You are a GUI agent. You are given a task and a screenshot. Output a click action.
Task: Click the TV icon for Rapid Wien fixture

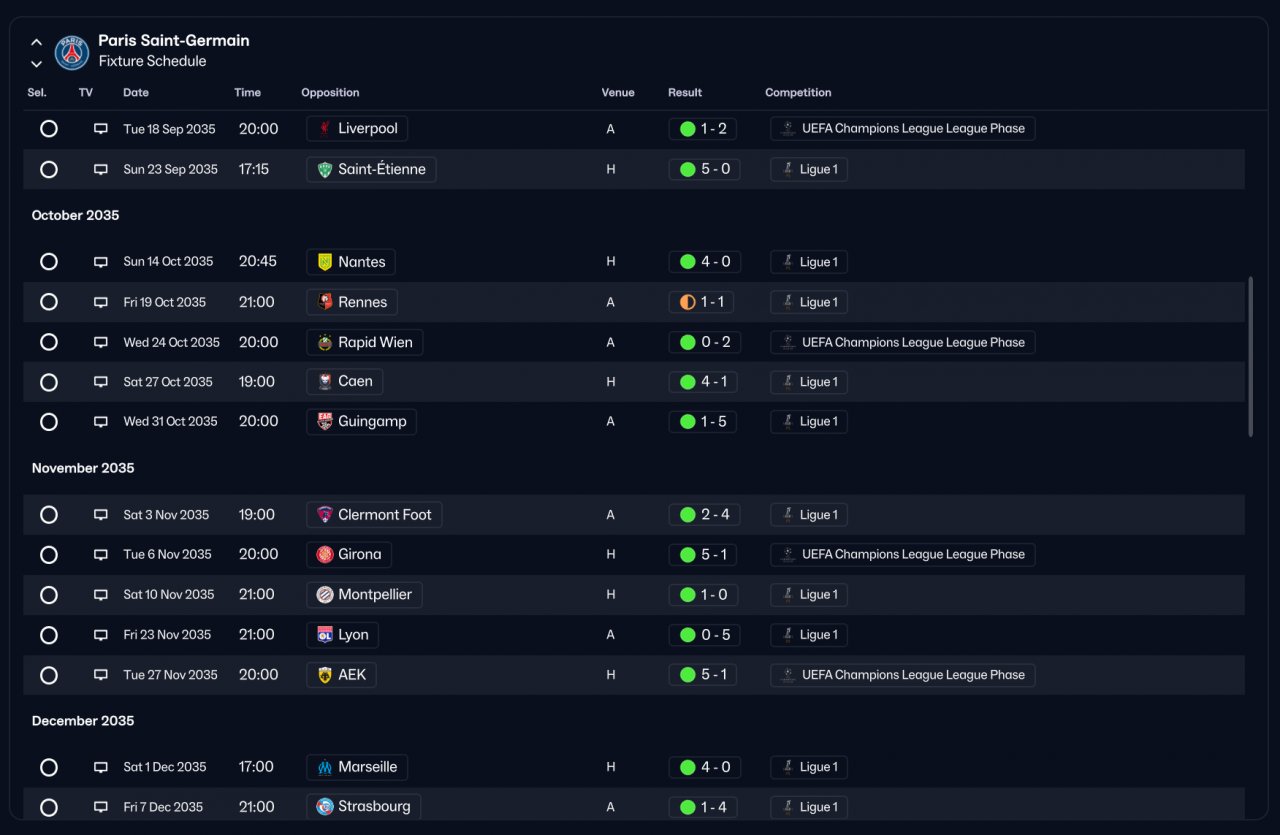click(x=101, y=342)
